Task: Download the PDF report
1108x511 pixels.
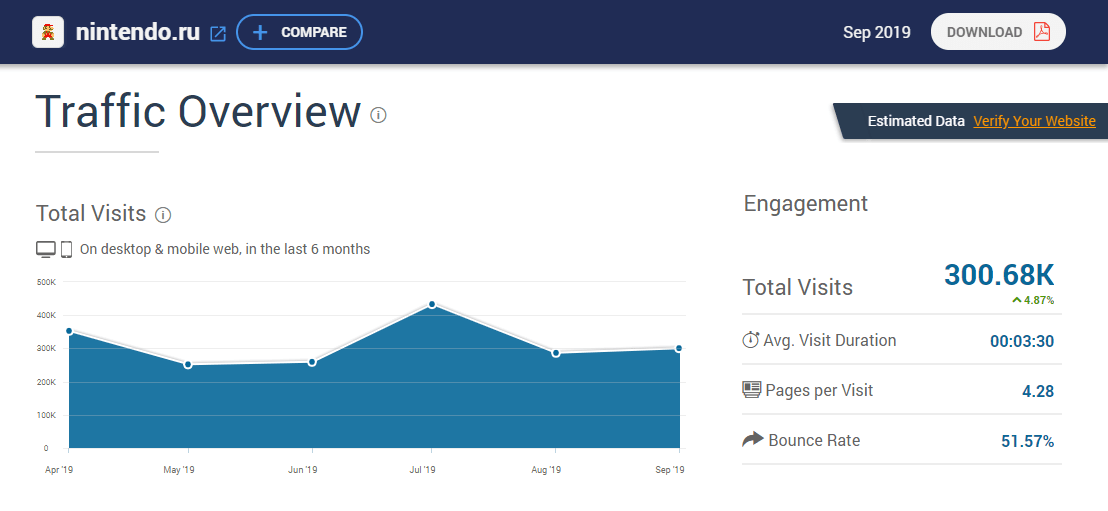Action: point(997,32)
